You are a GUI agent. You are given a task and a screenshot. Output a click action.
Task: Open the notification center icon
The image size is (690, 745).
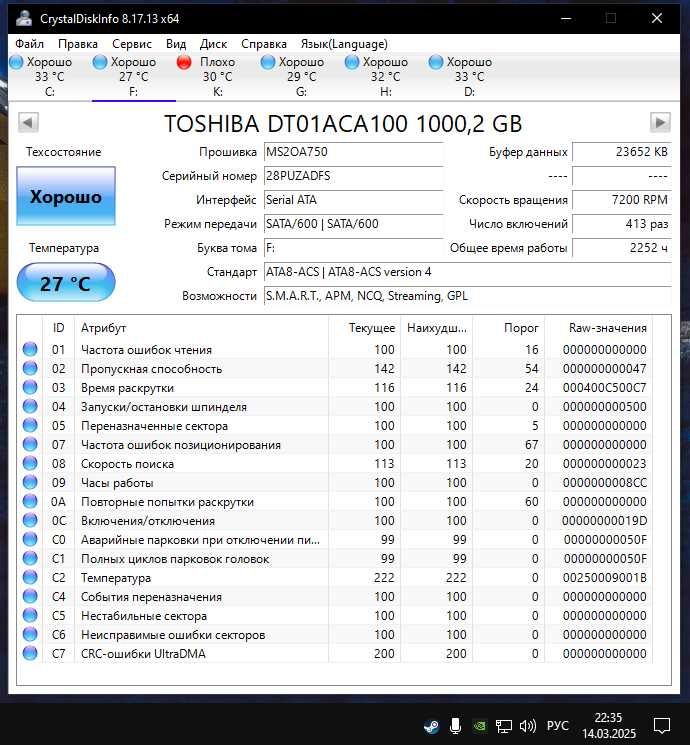(661, 726)
